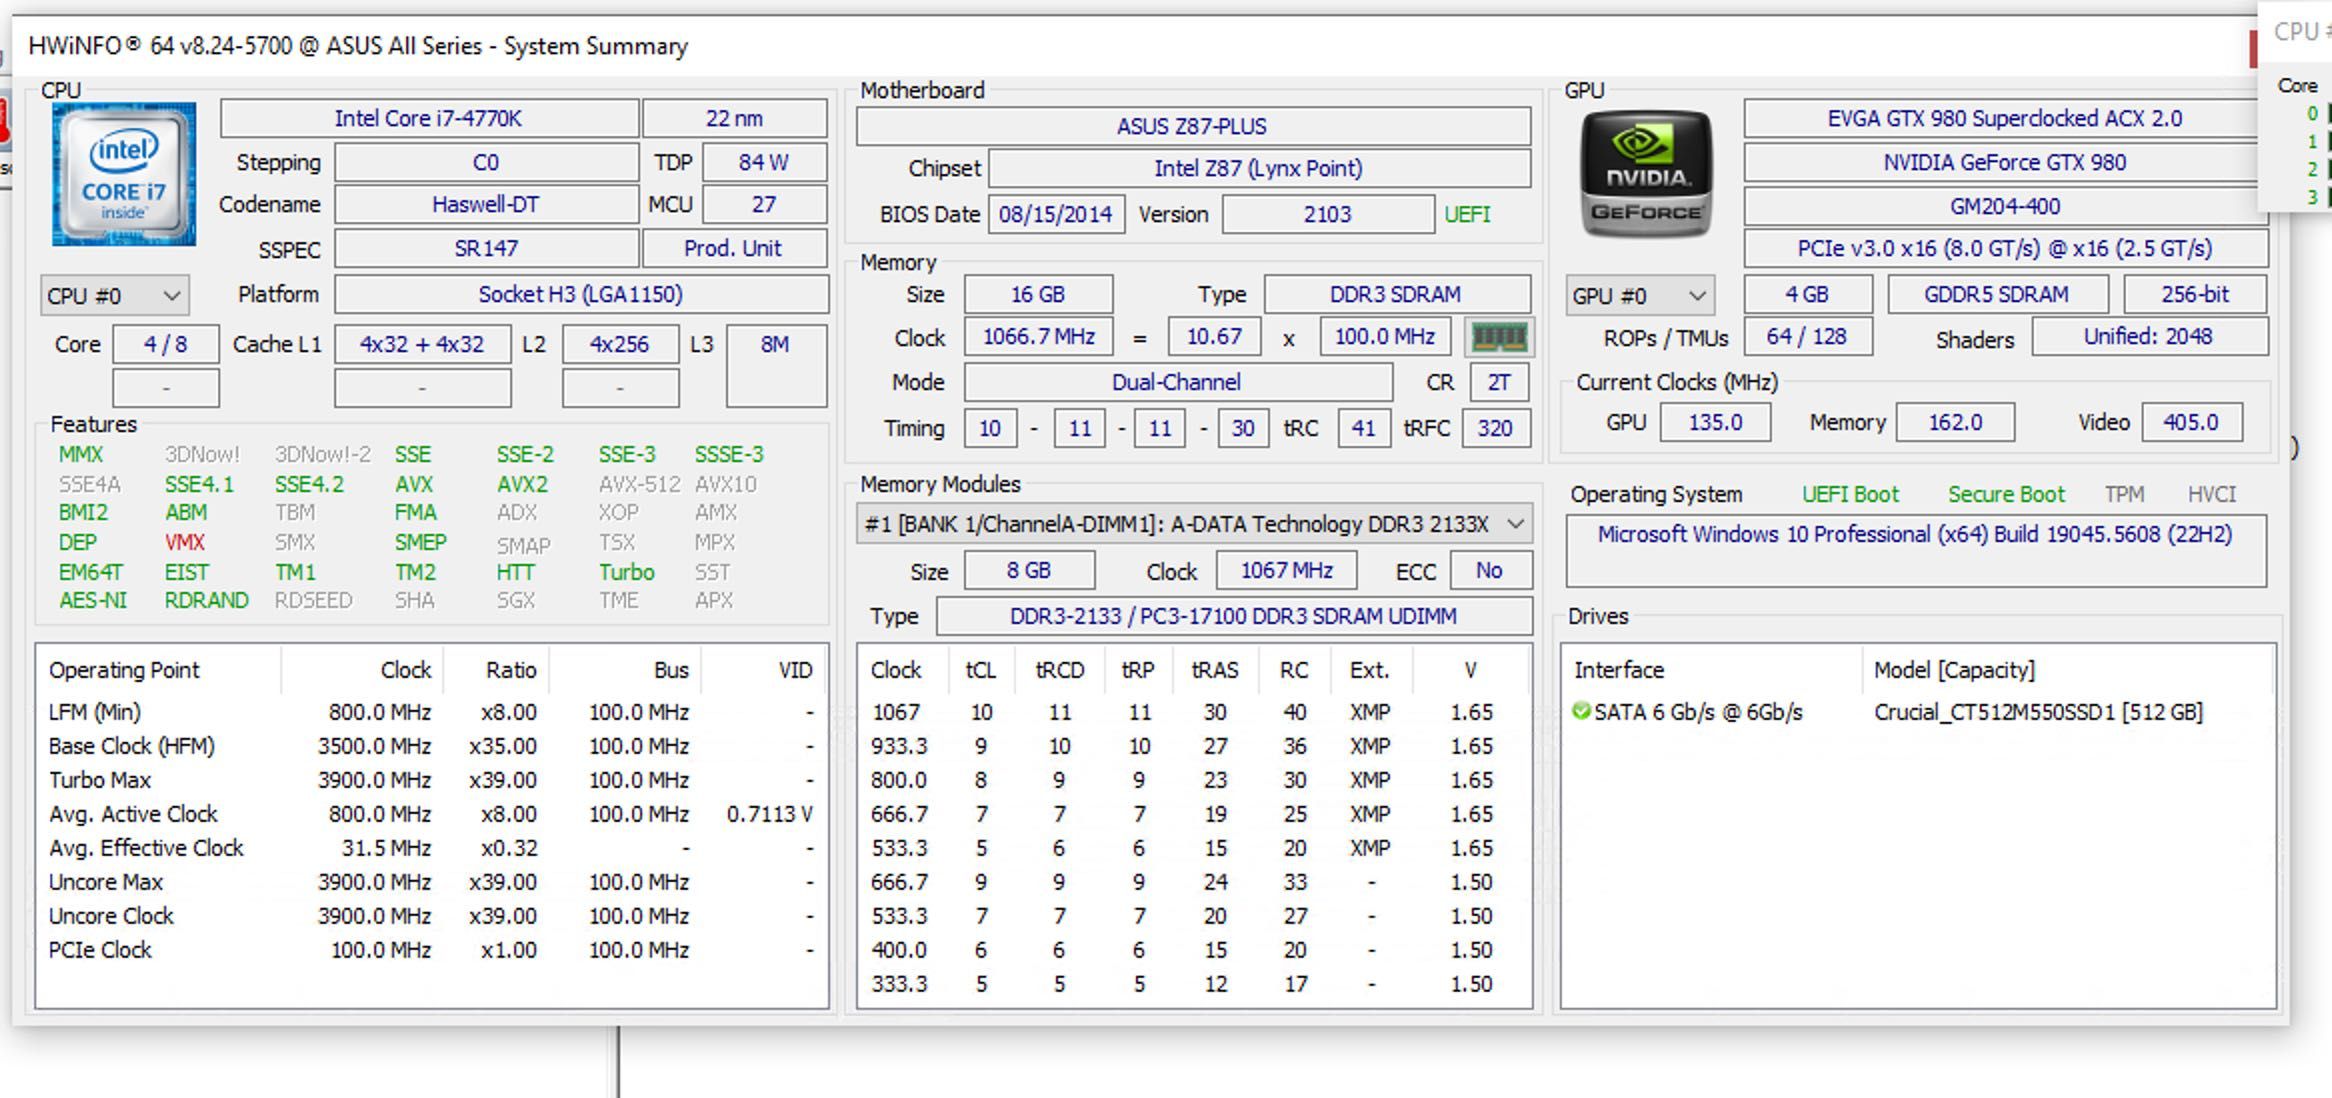Click the ASUS Z87-PLUS motherboard field
The image size is (2332, 1098).
(1193, 126)
